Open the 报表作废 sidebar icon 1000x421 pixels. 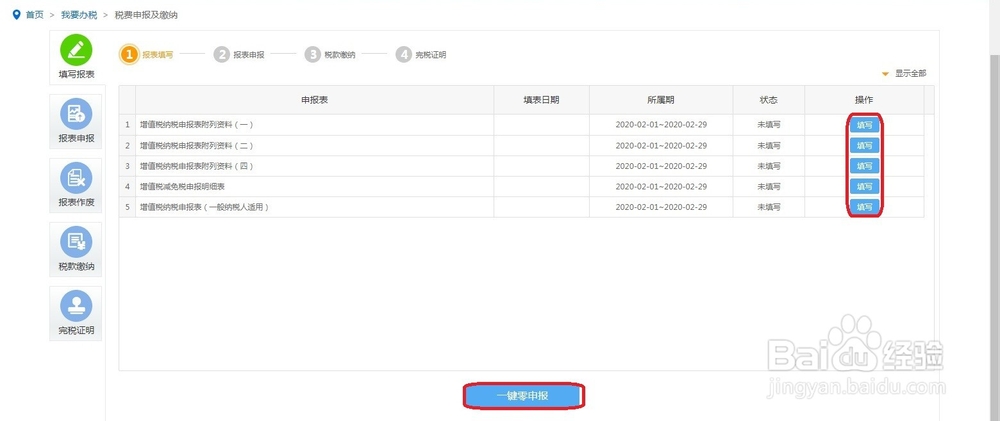(76, 179)
